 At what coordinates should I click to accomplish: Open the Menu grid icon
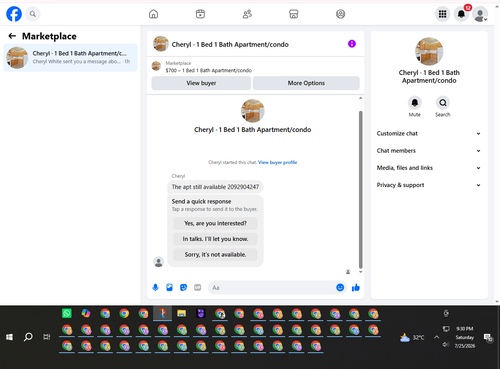442,14
